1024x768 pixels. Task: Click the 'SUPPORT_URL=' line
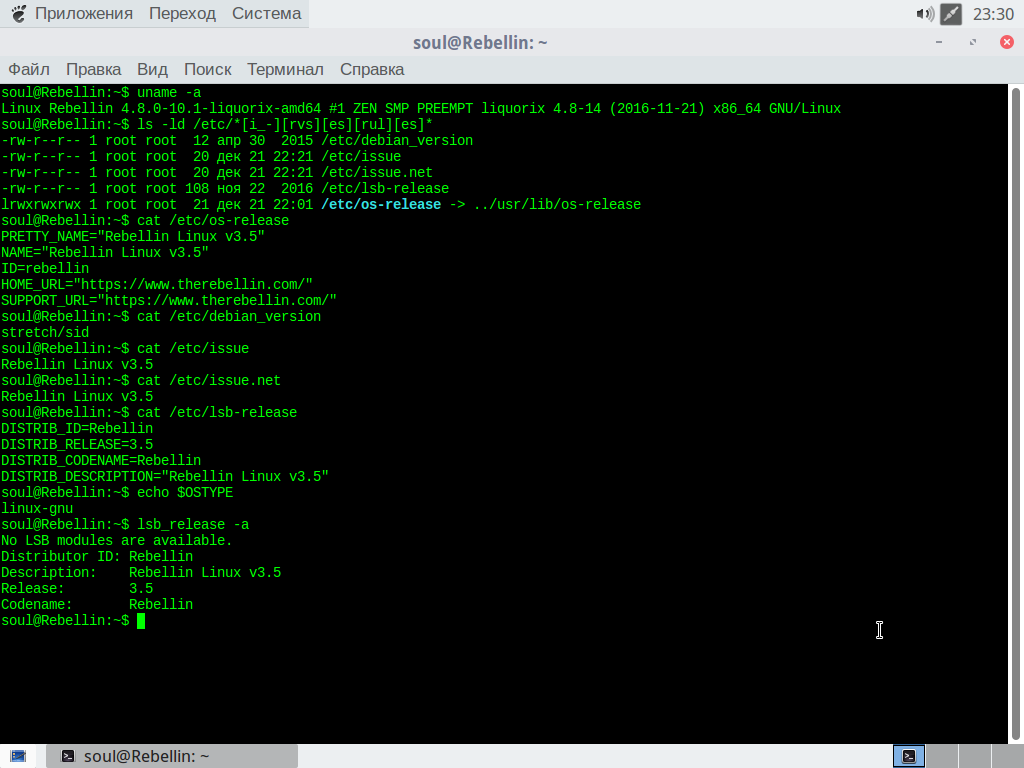coord(168,300)
